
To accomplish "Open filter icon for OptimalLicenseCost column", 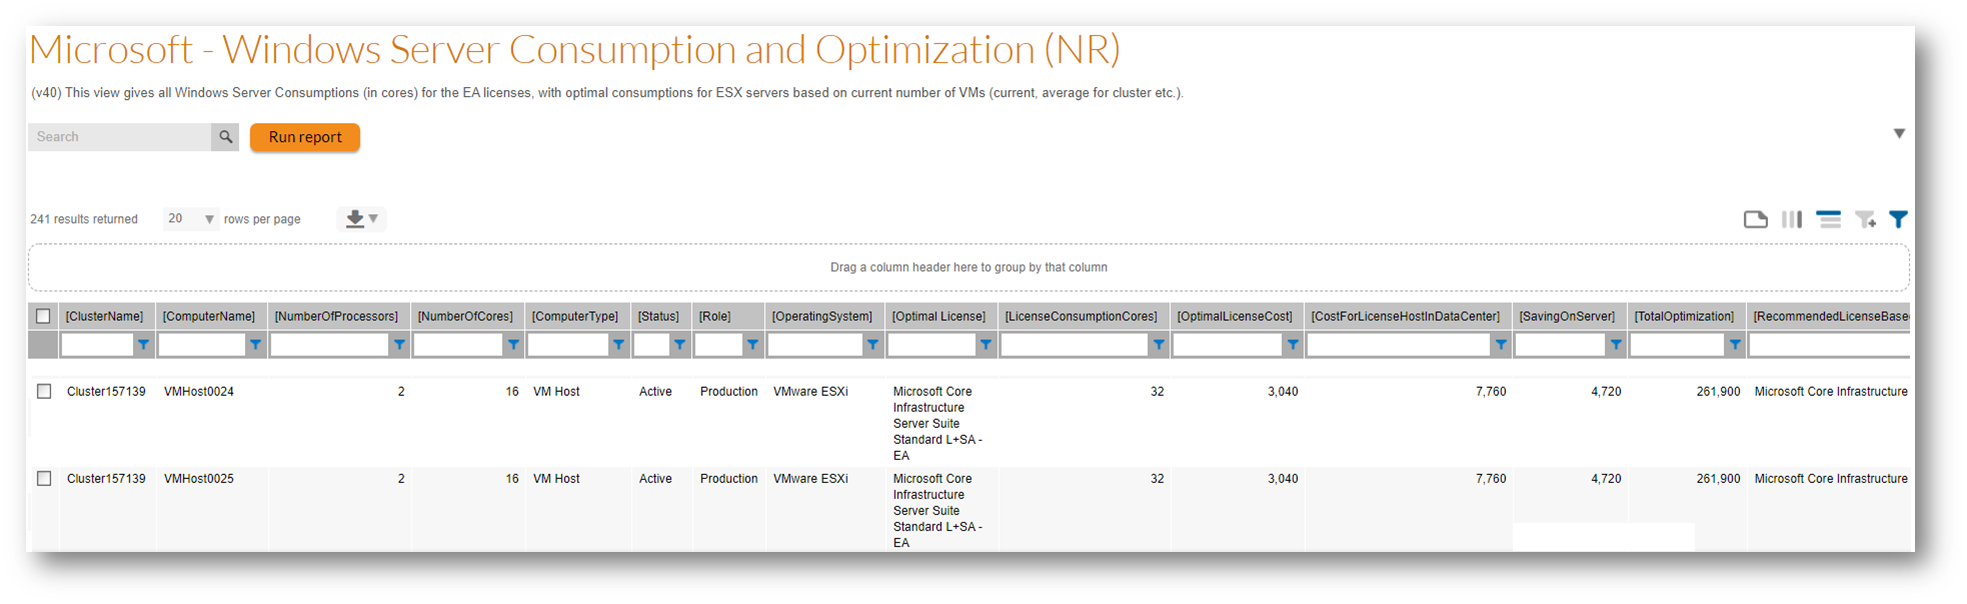I will [x=1293, y=345].
